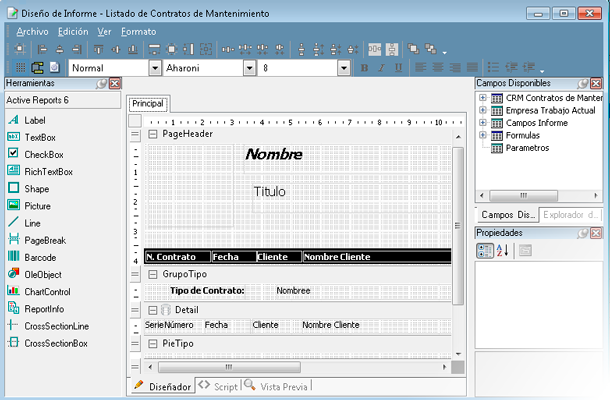Collapse the PageHeader section
610x400 pixels.
tap(153, 134)
